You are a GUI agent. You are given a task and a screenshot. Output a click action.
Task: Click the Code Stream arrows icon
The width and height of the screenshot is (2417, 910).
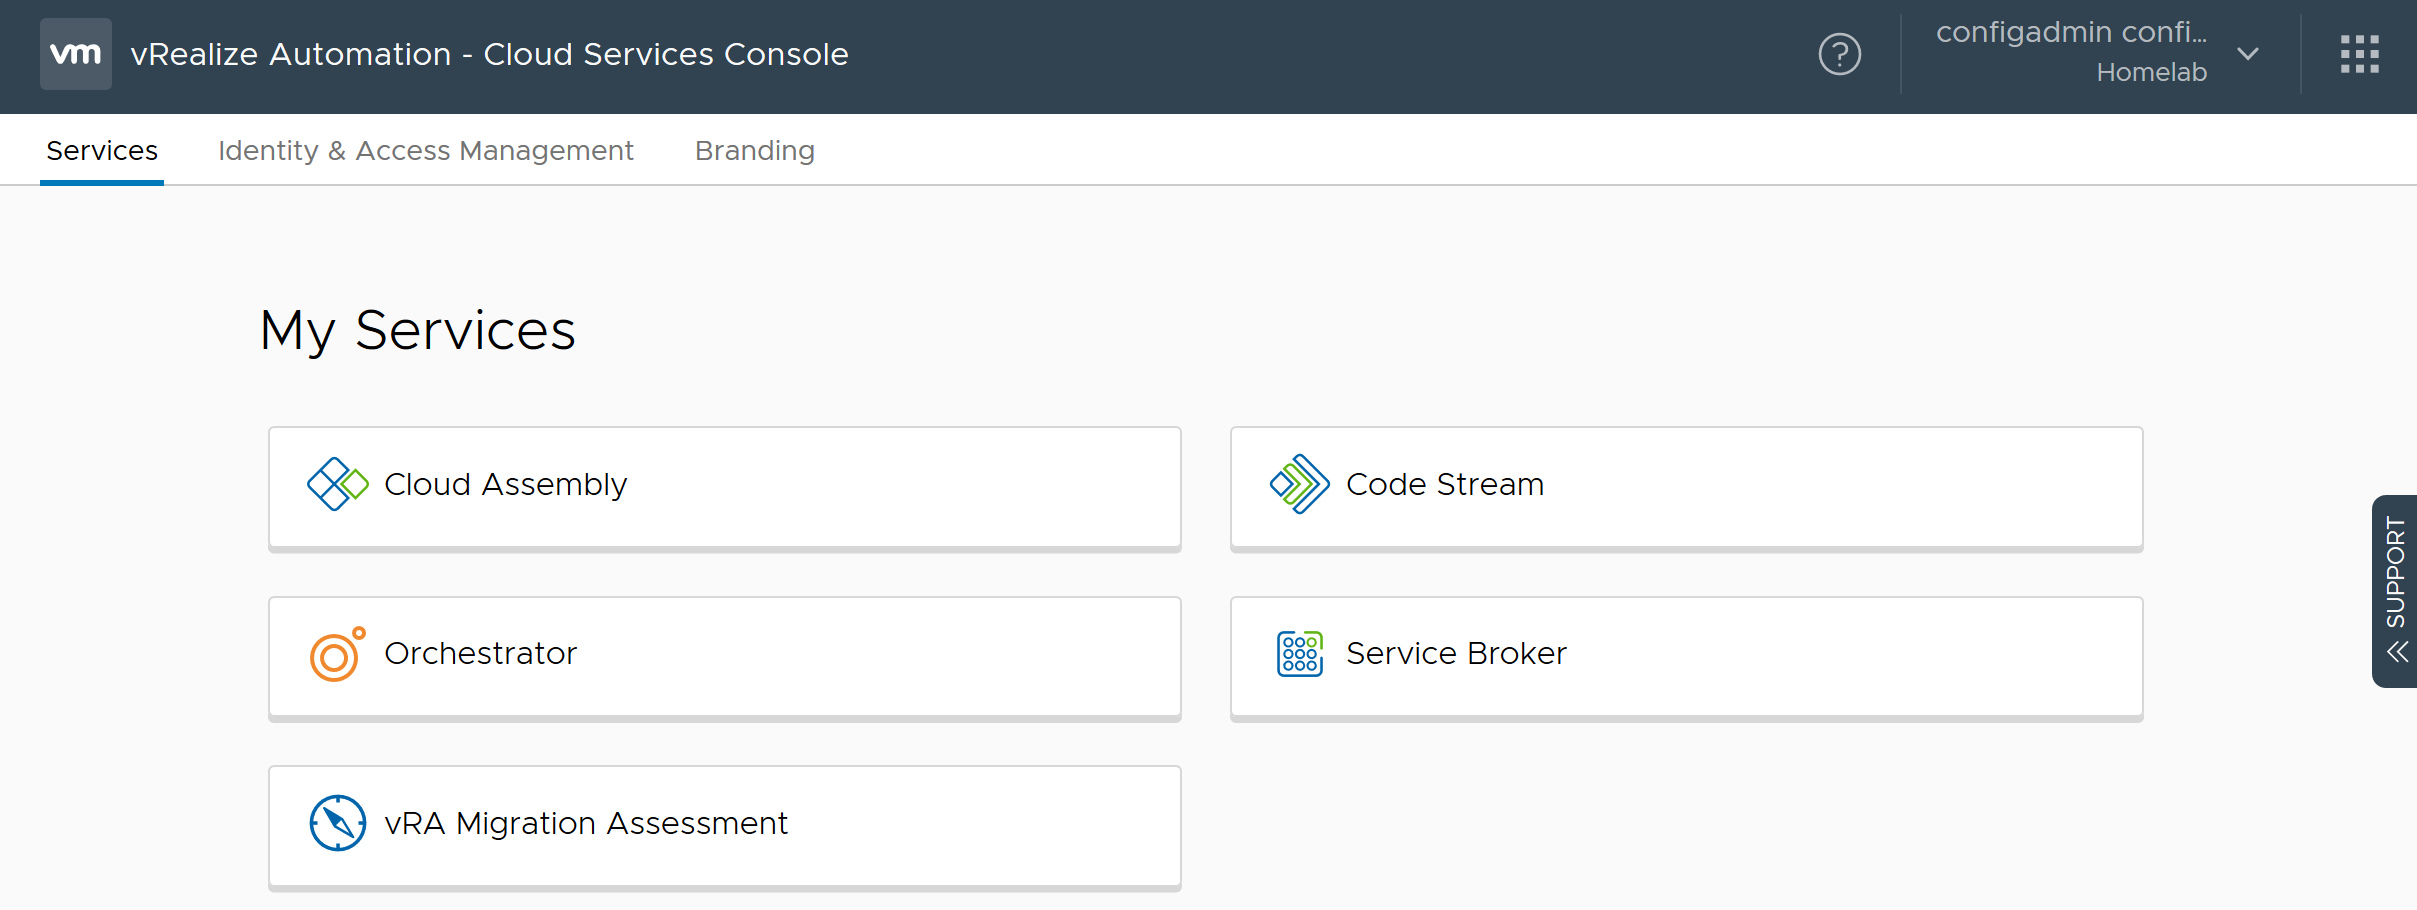1300,484
